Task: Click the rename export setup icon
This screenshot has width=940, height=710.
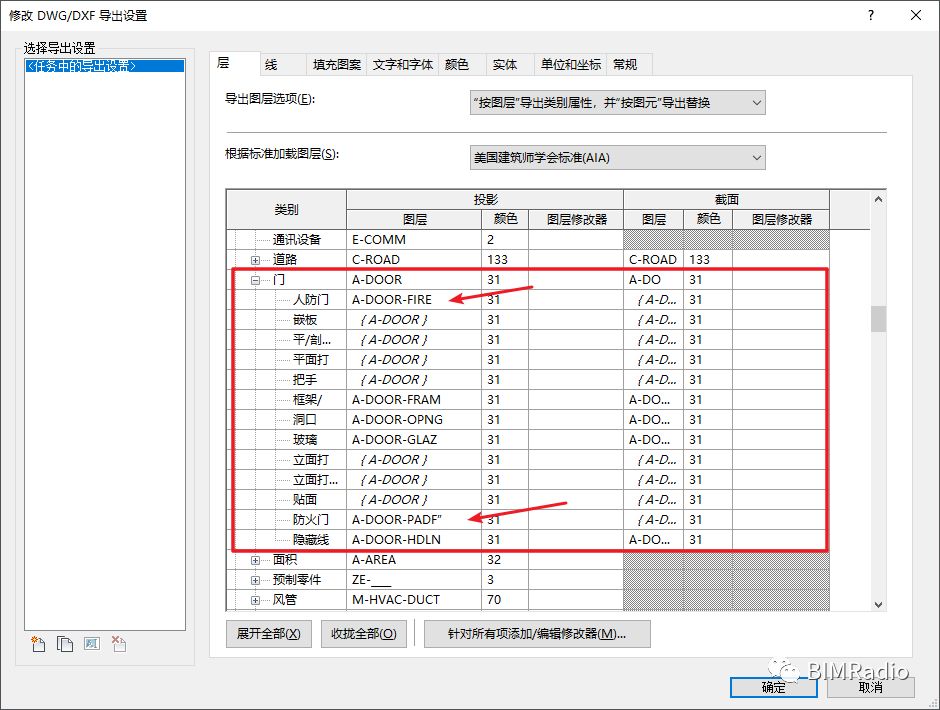Action: 92,644
